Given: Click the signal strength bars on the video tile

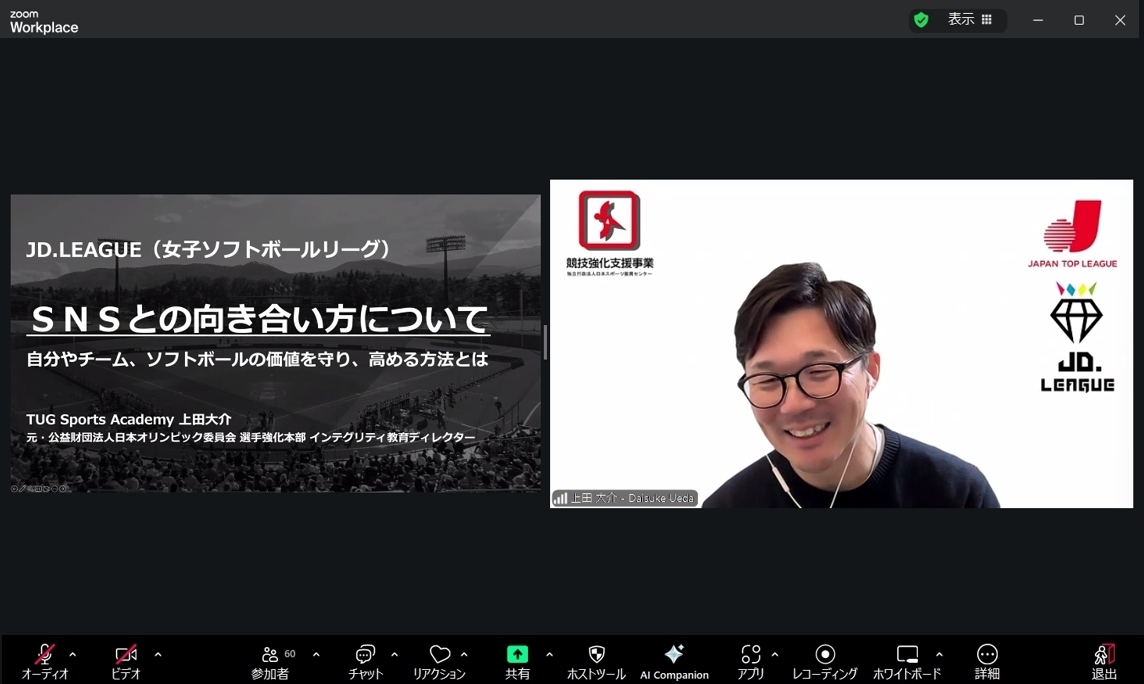Looking at the screenshot, I should tap(560, 499).
